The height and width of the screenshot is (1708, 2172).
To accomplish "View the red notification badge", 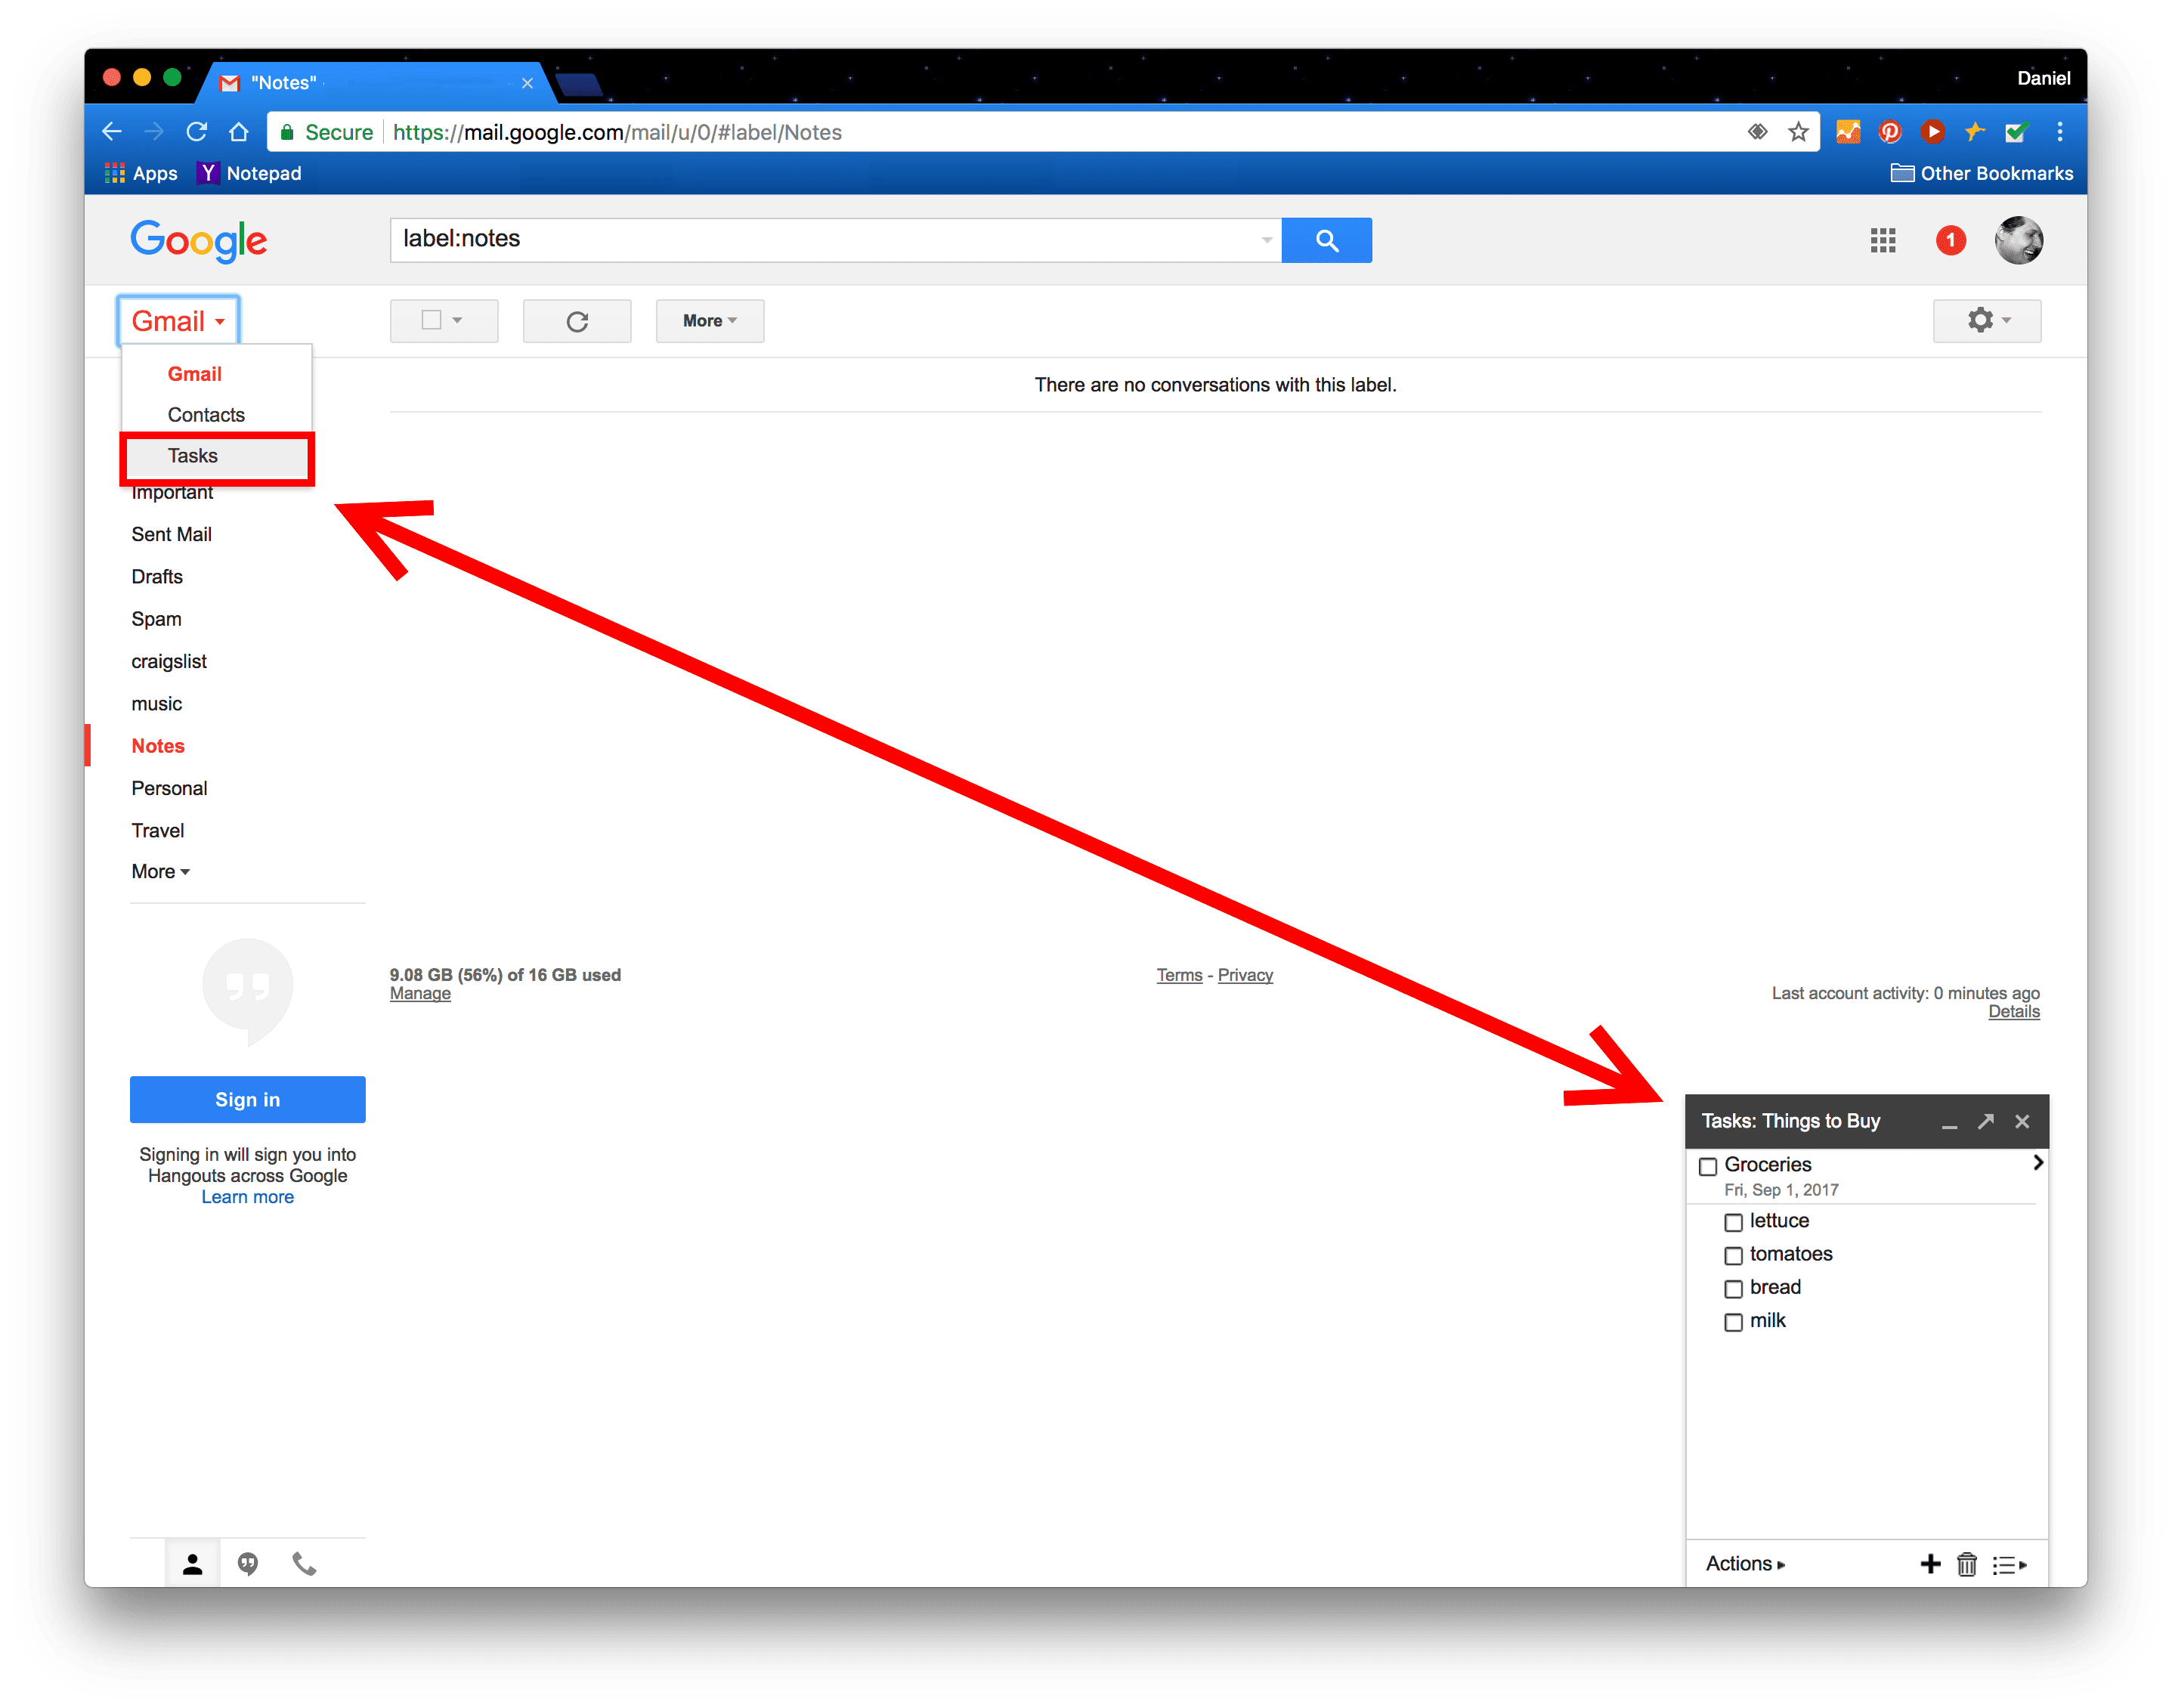I will pyautogui.click(x=1950, y=240).
